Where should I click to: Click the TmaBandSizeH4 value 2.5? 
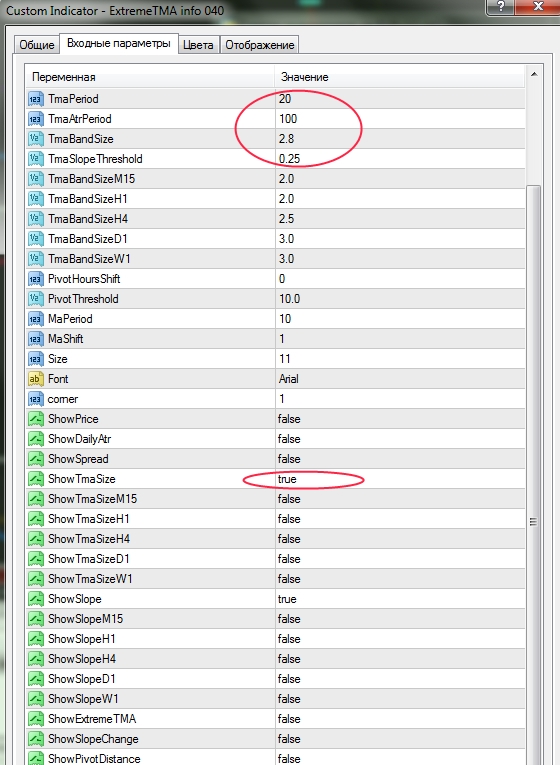coord(286,219)
